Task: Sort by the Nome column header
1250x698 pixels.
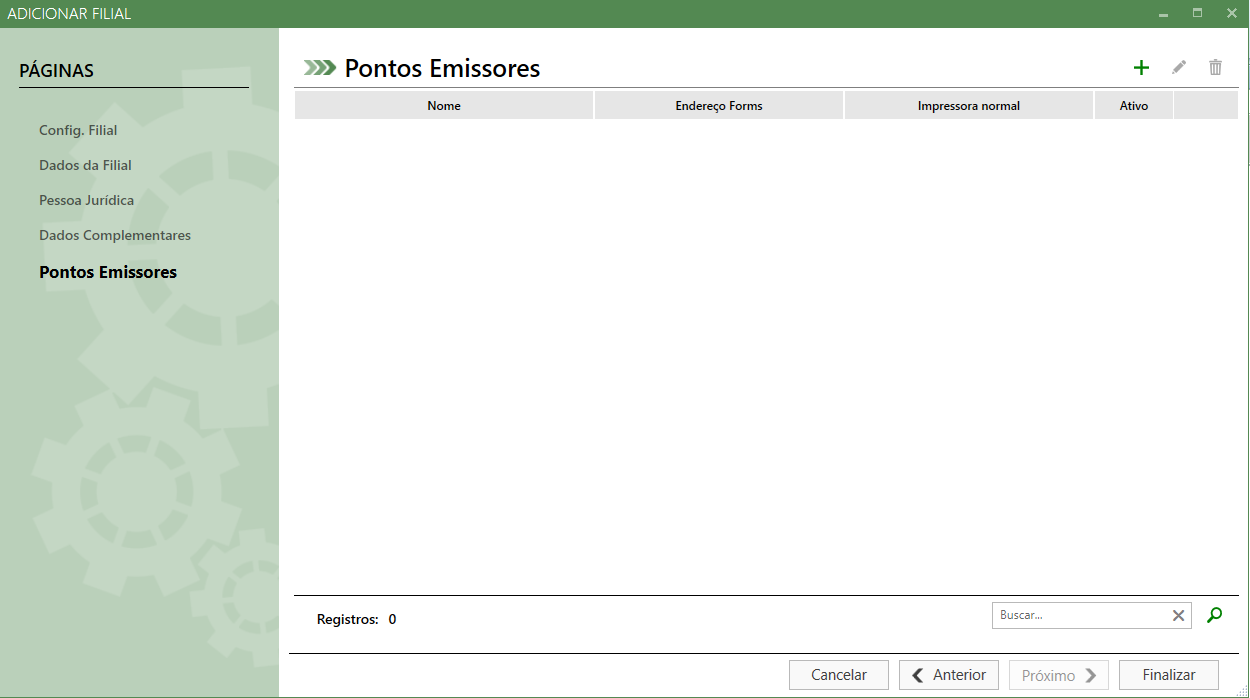Action: 444,105
